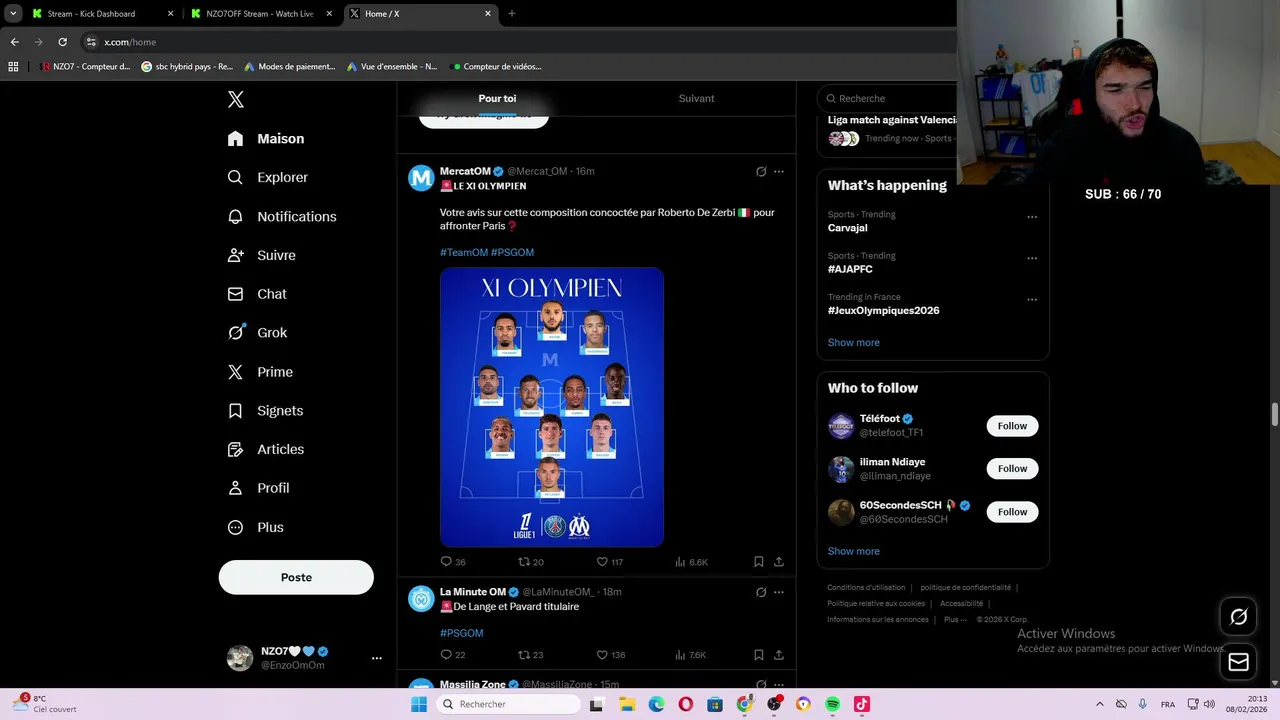Reply to La Minute OM post (22)
Viewport: 1280px width, 720px height.
[x=453, y=655]
